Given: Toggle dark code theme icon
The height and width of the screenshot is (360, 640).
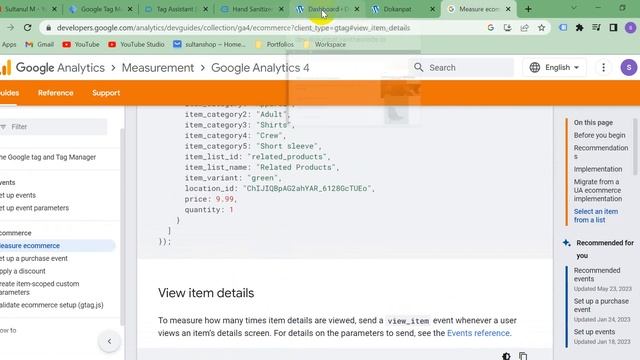Looking at the screenshot, I should pyautogui.click(x=506, y=356).
